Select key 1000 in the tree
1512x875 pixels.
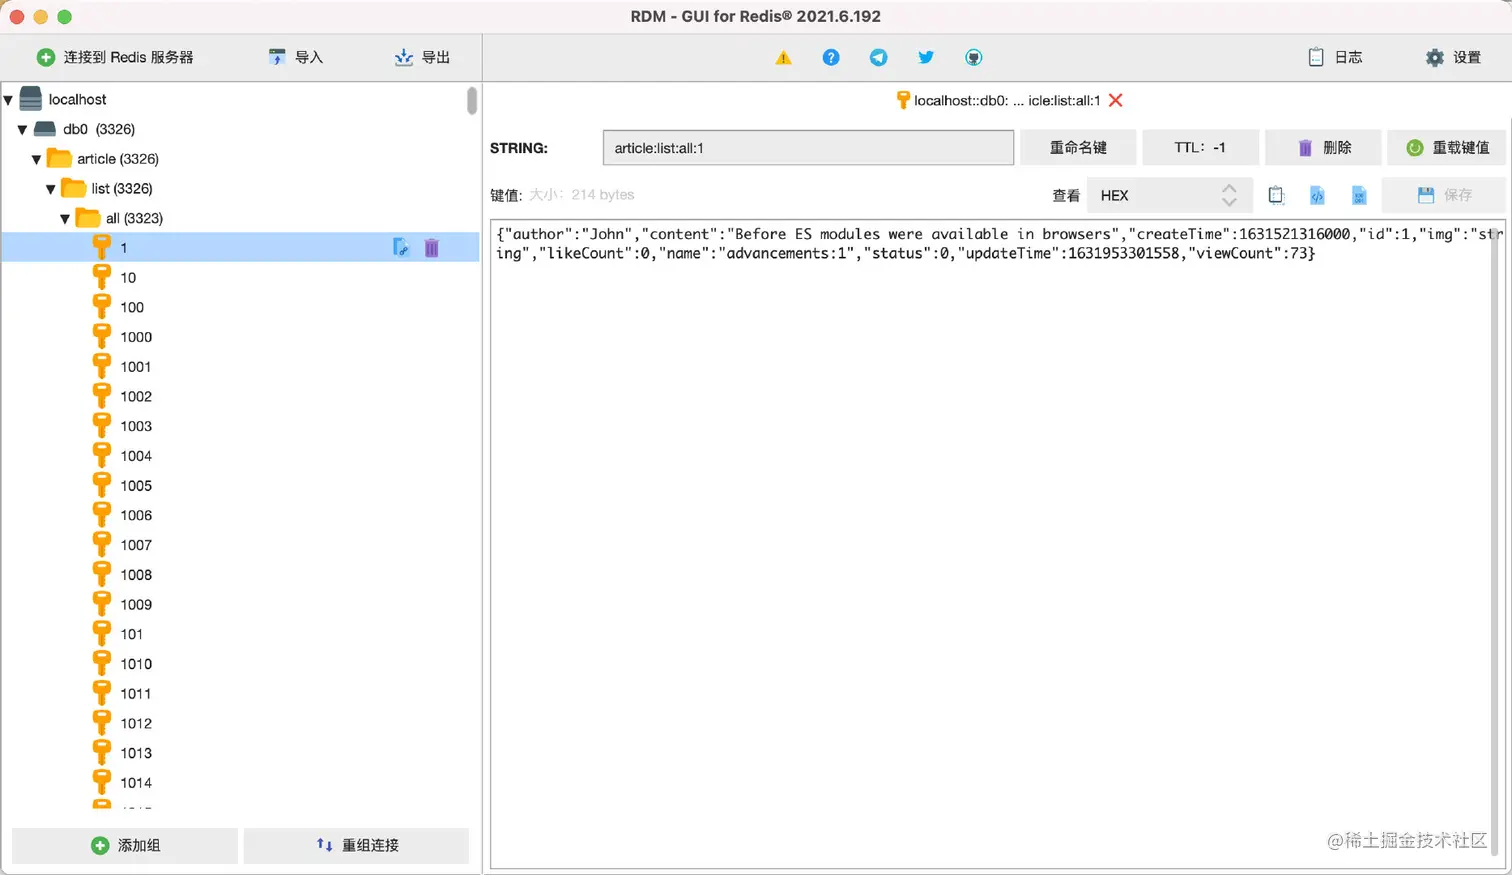tap(240, 337)
